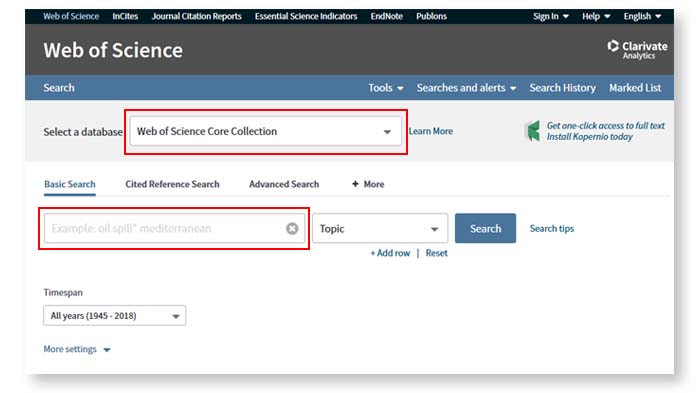Click the Clarivate Analytics logo
The image size is (700, 393).
pos(637,50)
